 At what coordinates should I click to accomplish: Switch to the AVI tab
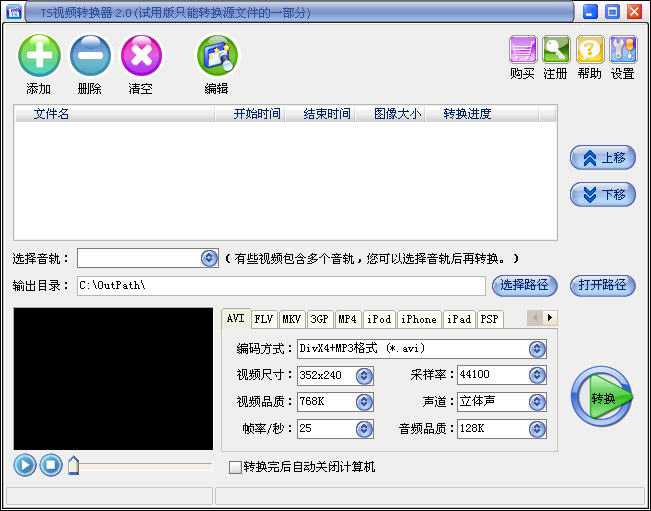pyautogui.click(x=236, y=318)
